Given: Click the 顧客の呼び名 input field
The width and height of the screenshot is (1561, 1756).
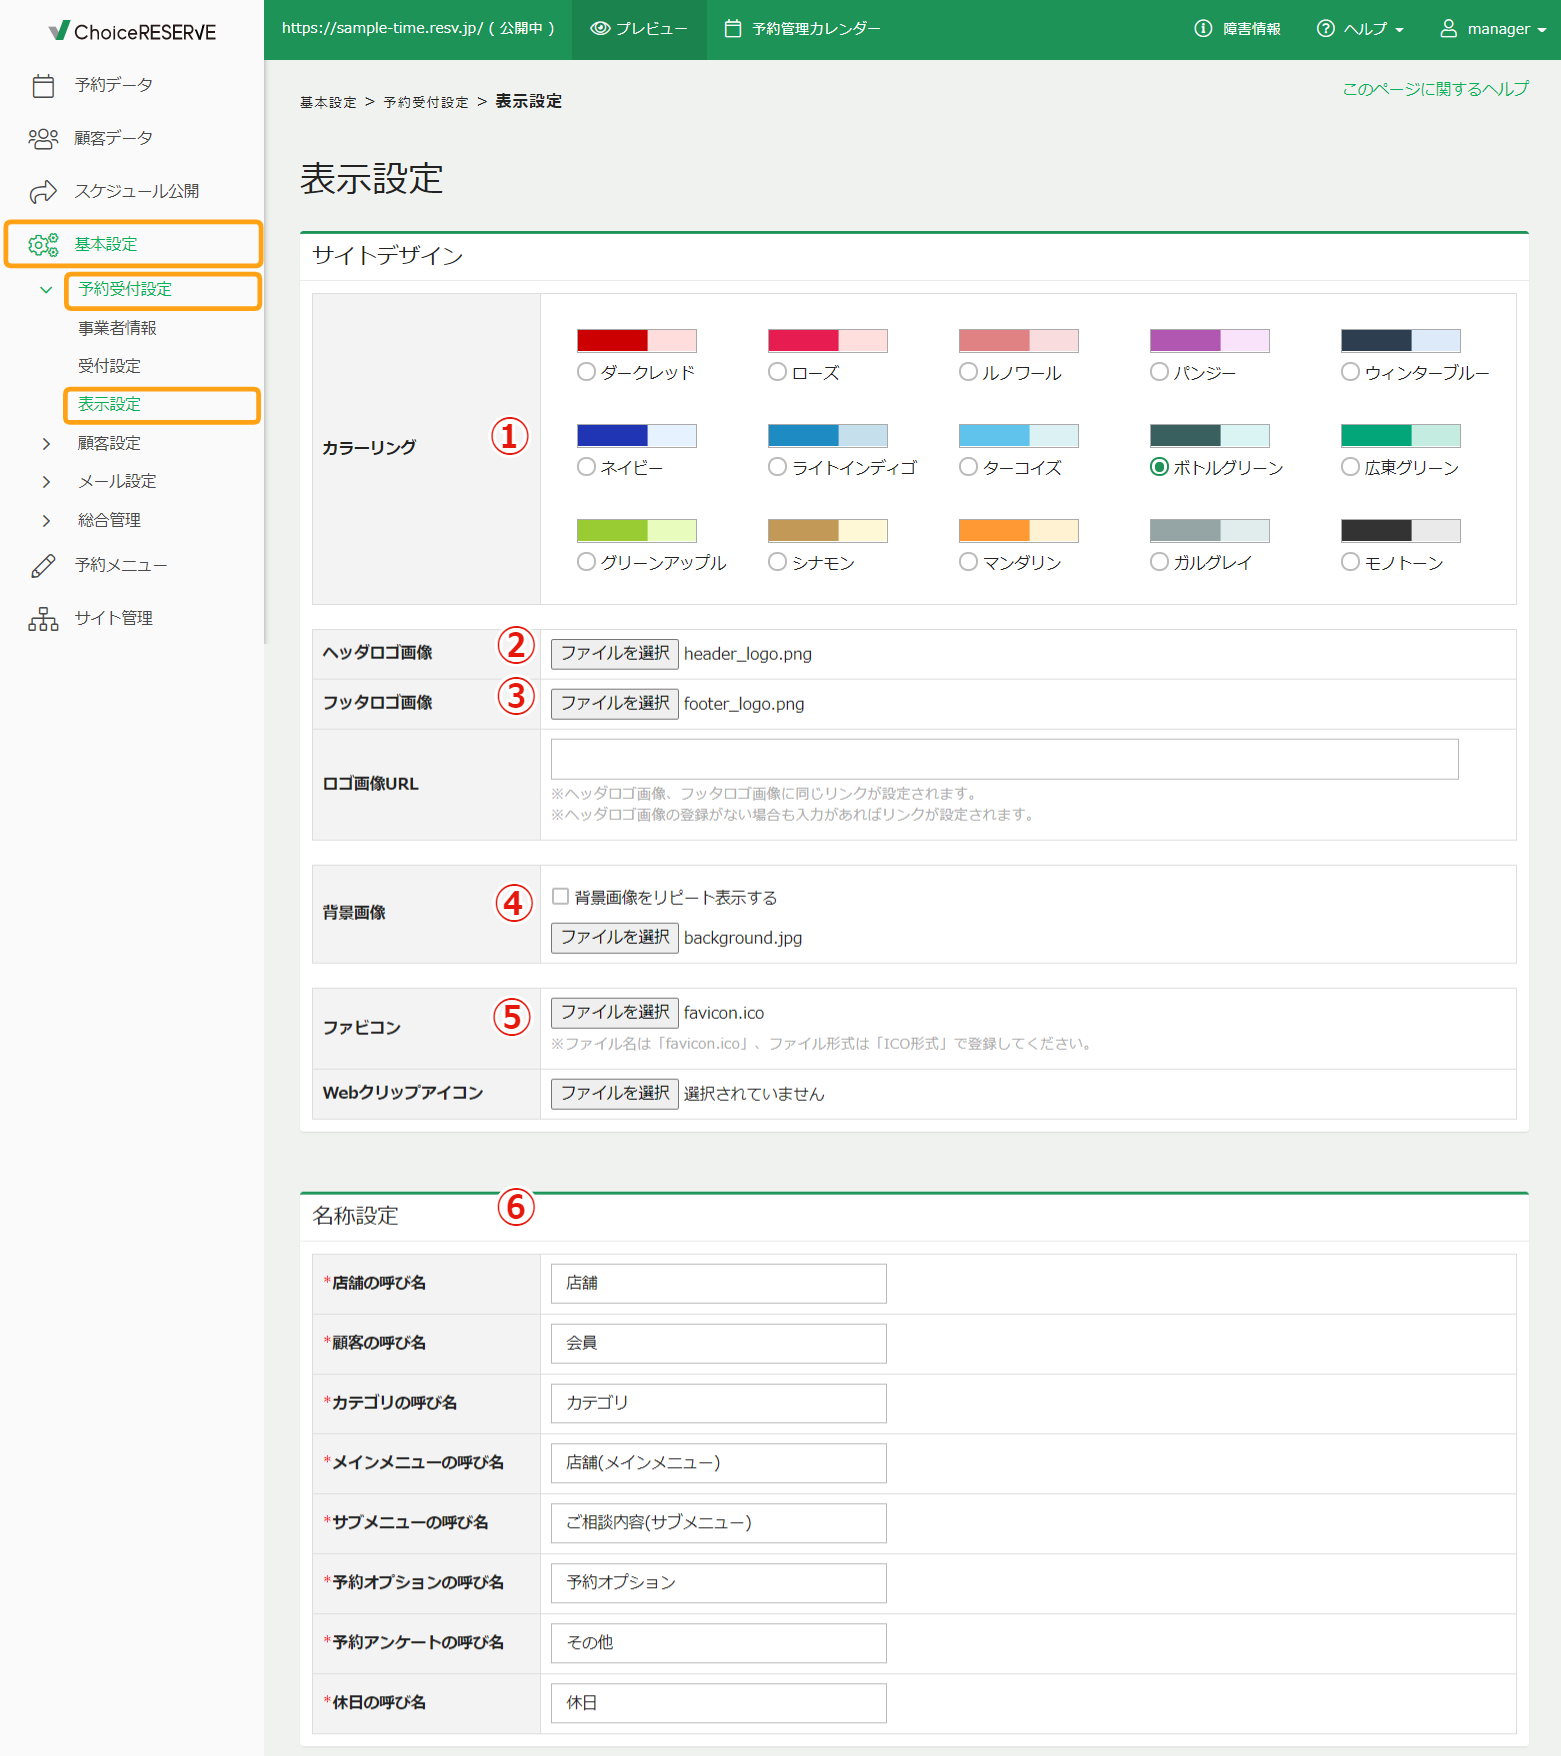Looking at the screenshot, I should coord(719,1344).
